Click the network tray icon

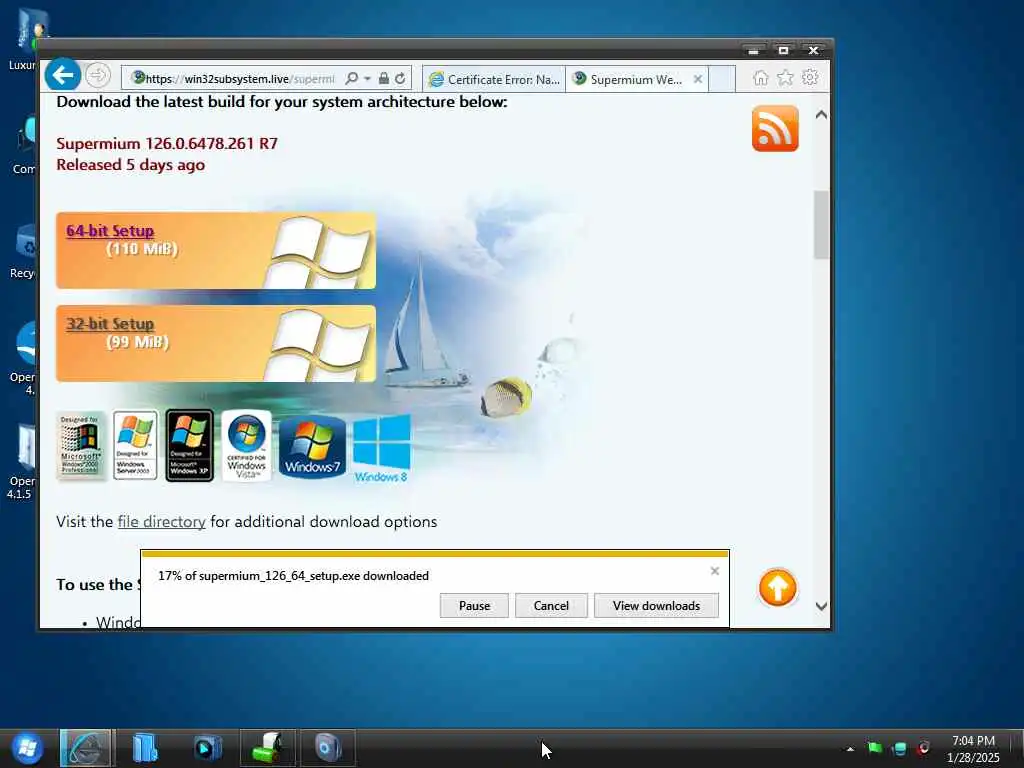[899, 748]
